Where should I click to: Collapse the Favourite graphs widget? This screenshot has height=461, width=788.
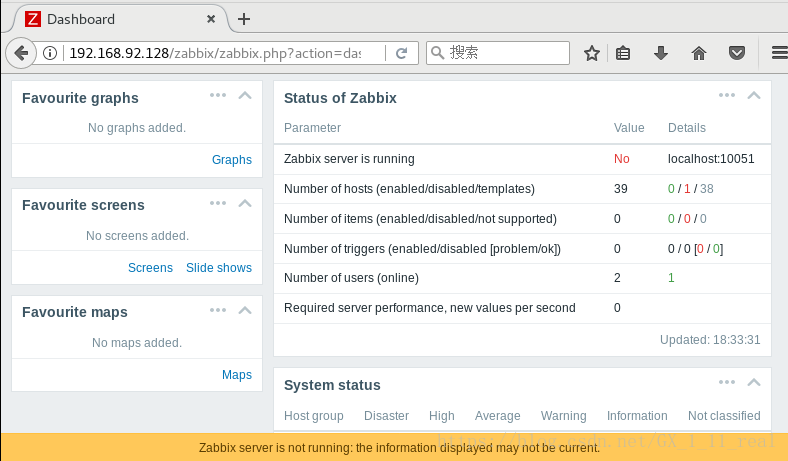(245, 95)
